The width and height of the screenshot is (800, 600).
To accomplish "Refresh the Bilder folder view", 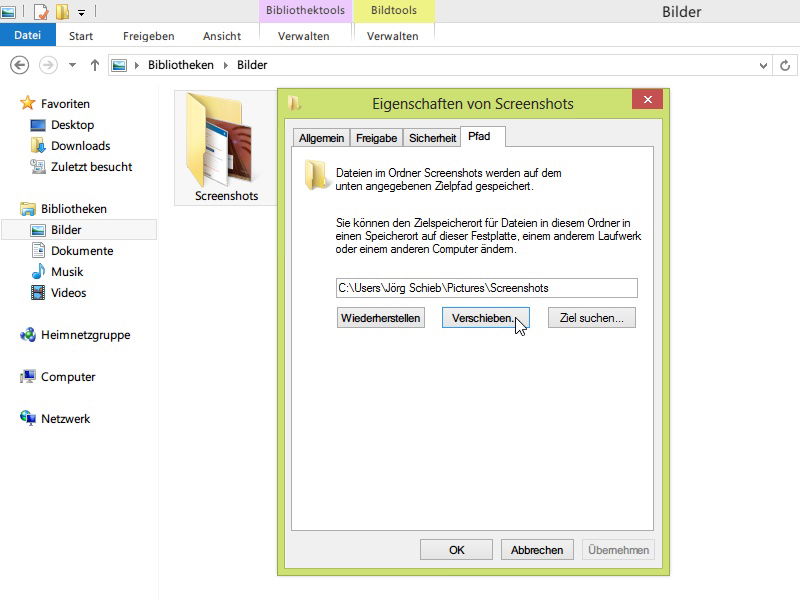I will pos(785,65).
